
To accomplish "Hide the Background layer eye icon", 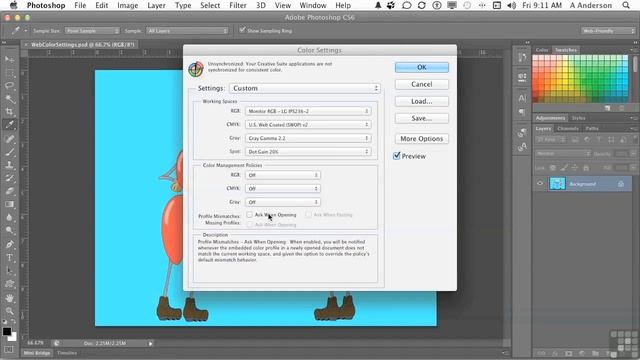I will 540,184.
